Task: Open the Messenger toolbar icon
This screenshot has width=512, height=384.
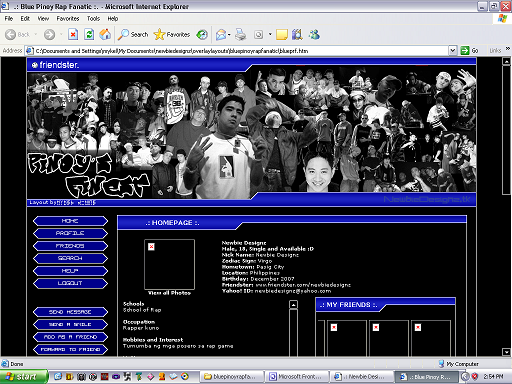Action: 314,34
